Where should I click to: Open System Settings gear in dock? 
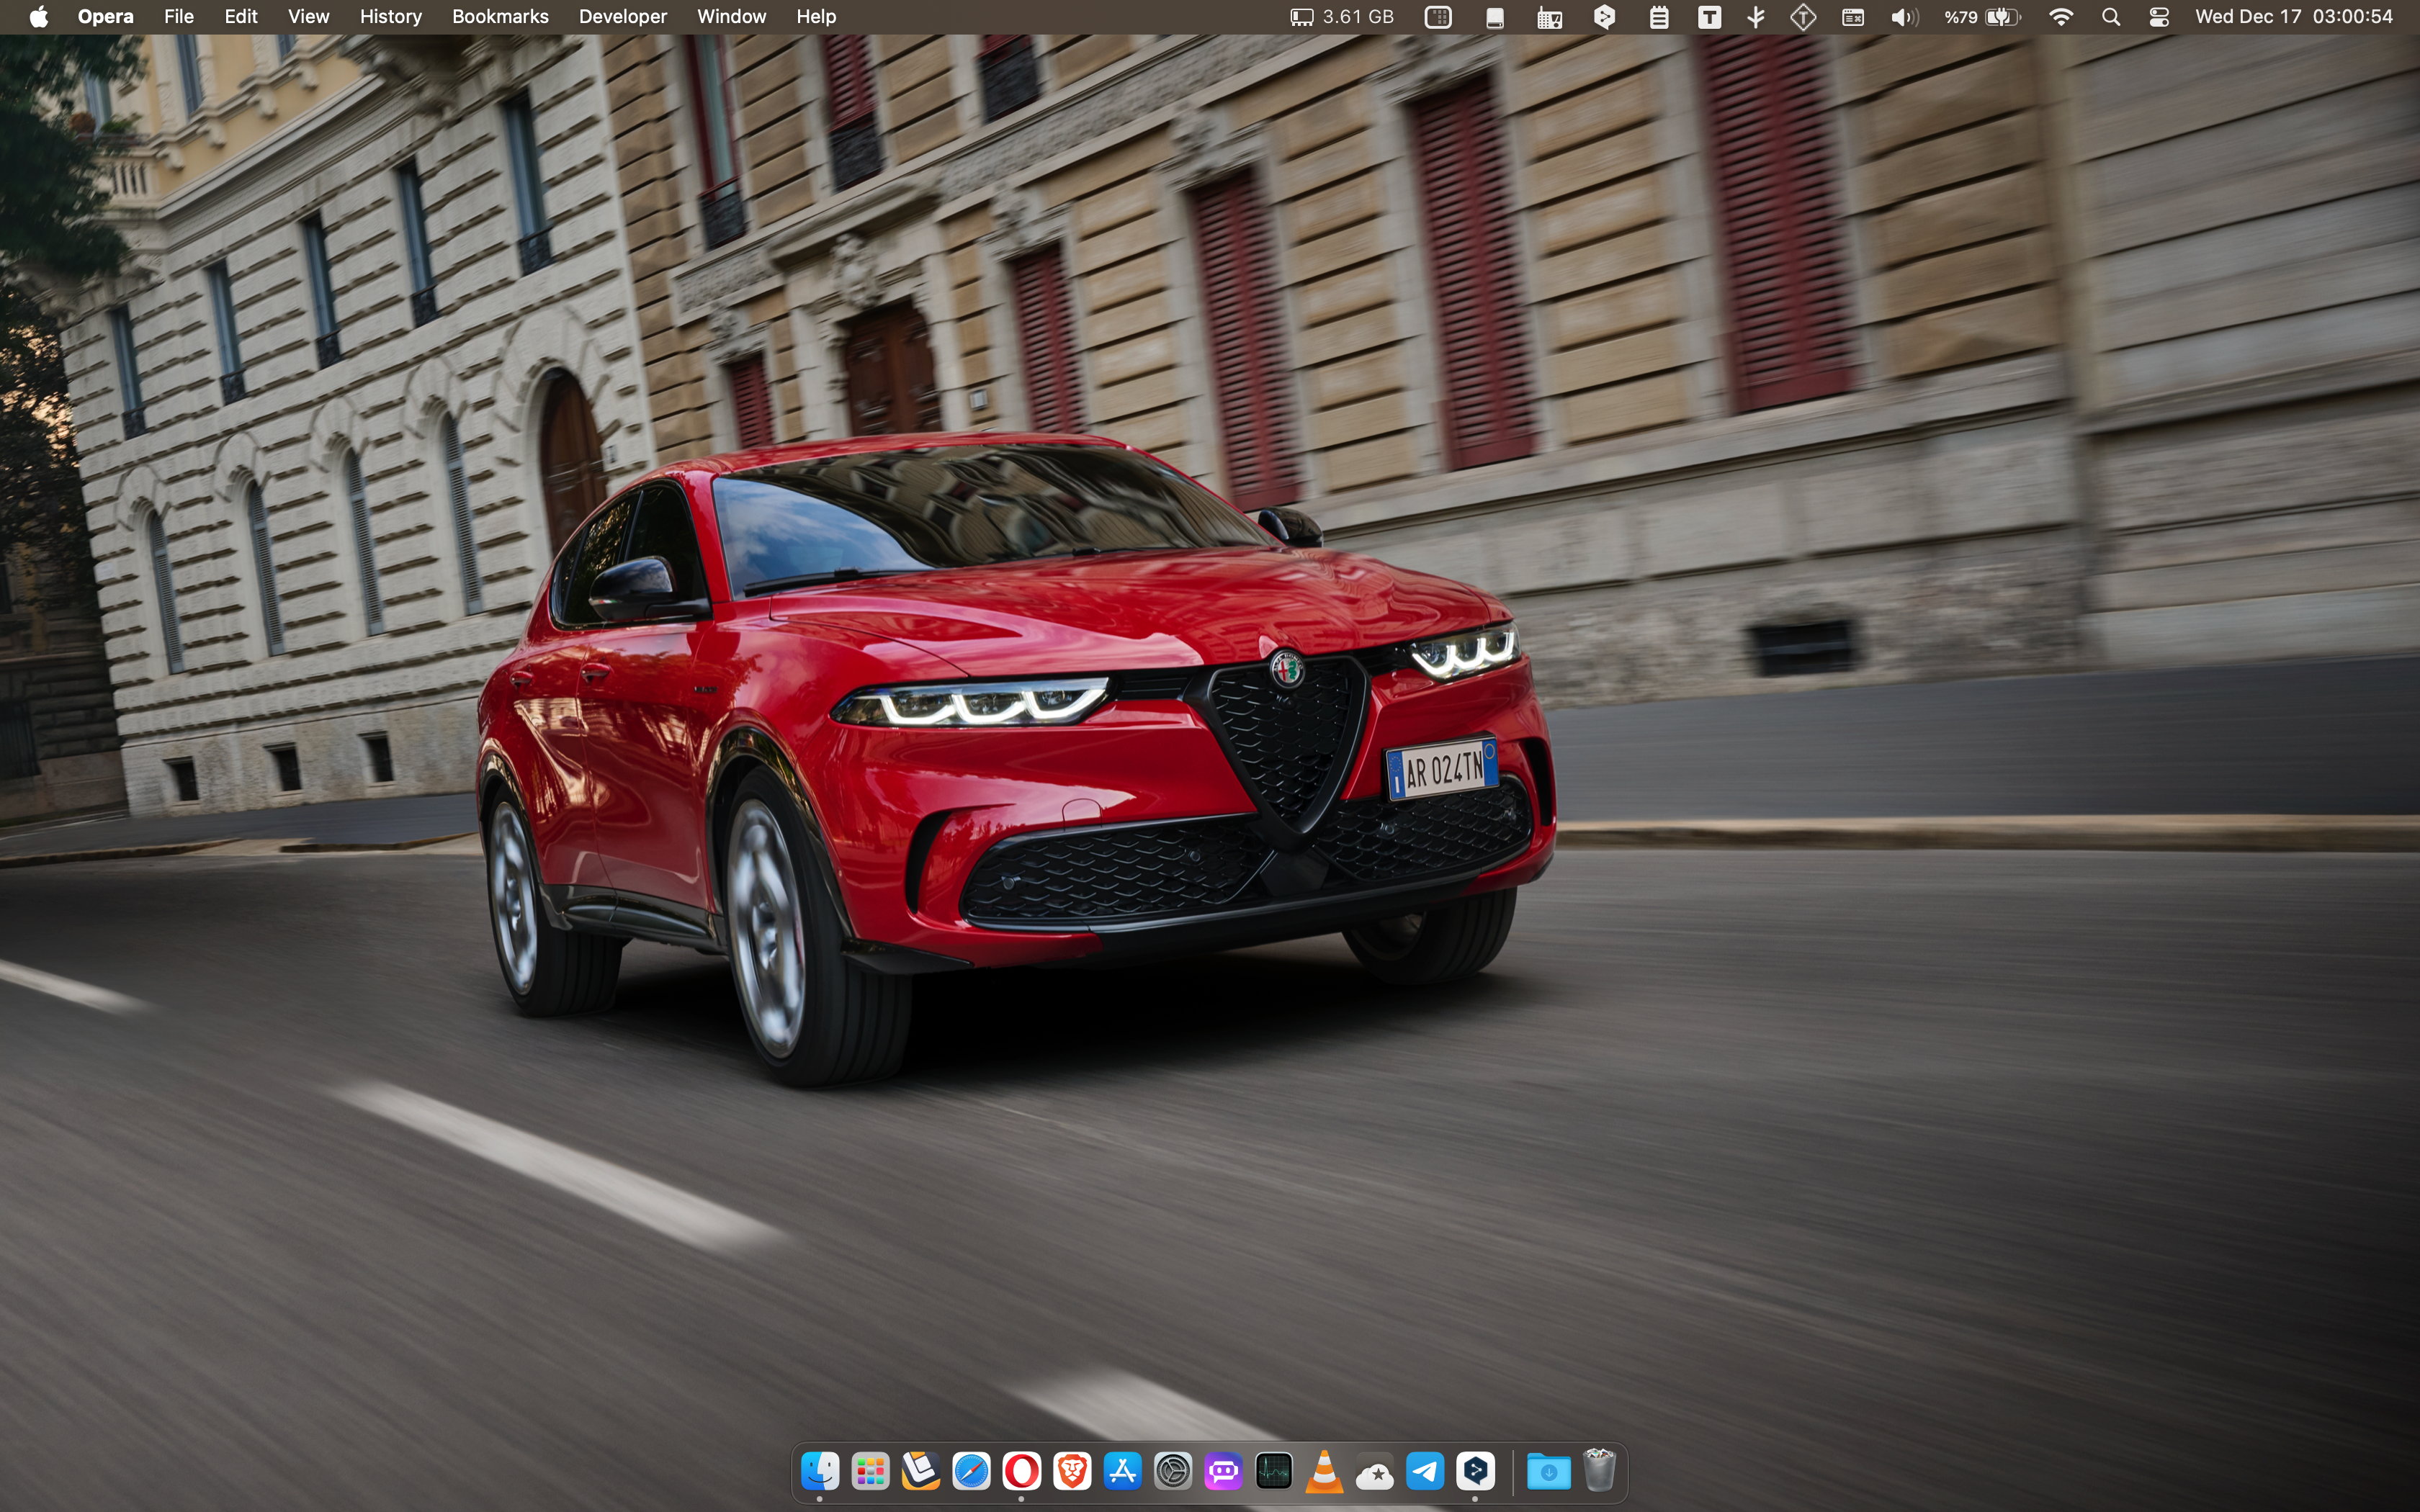1173,1471
